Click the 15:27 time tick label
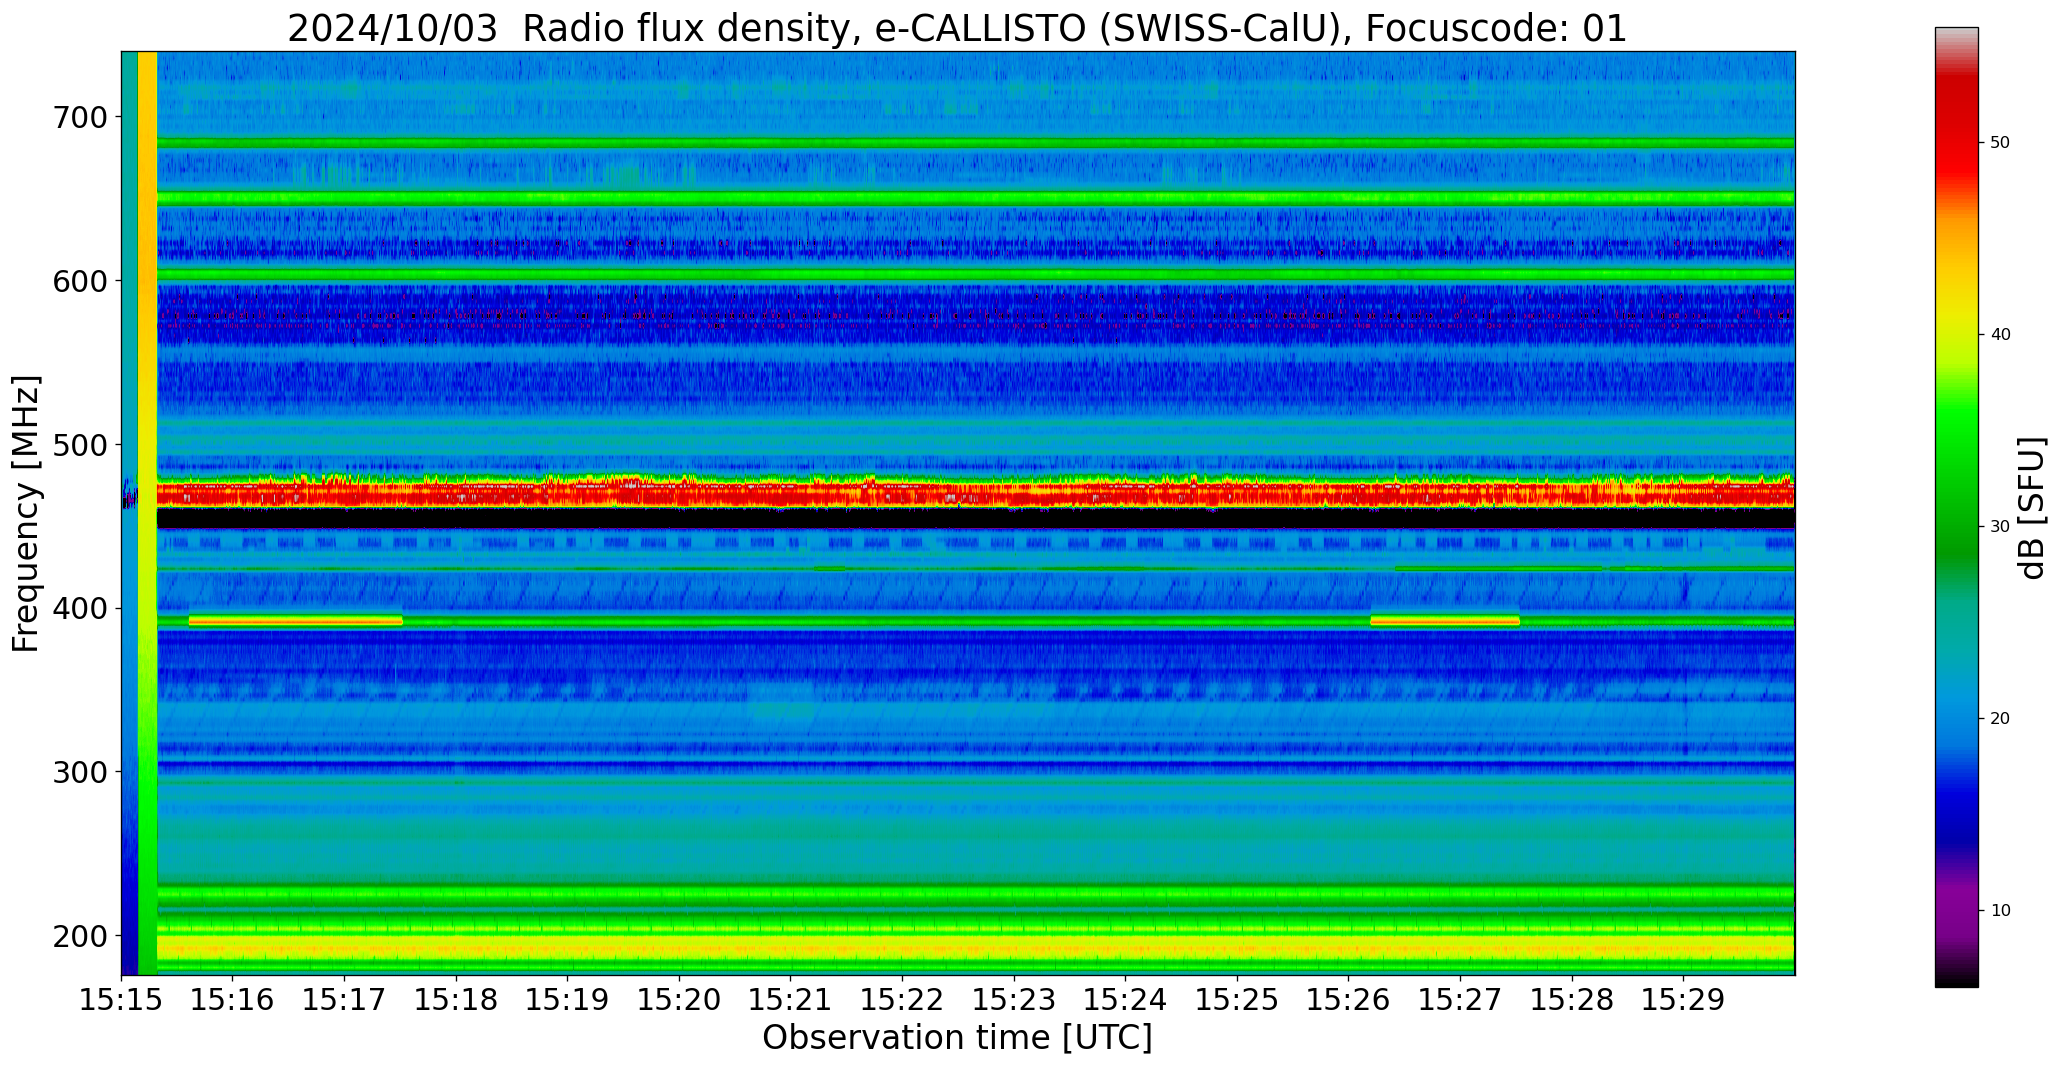 1461,1000
